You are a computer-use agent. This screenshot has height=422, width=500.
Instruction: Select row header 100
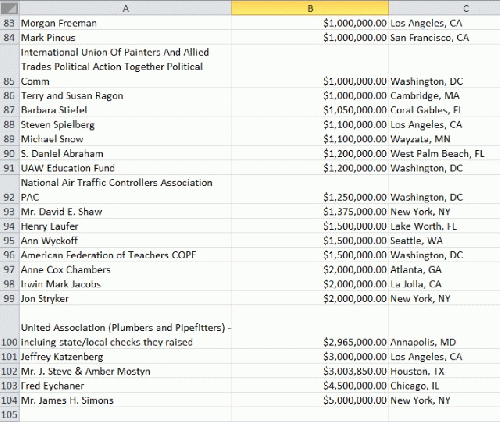pos(10,327)
